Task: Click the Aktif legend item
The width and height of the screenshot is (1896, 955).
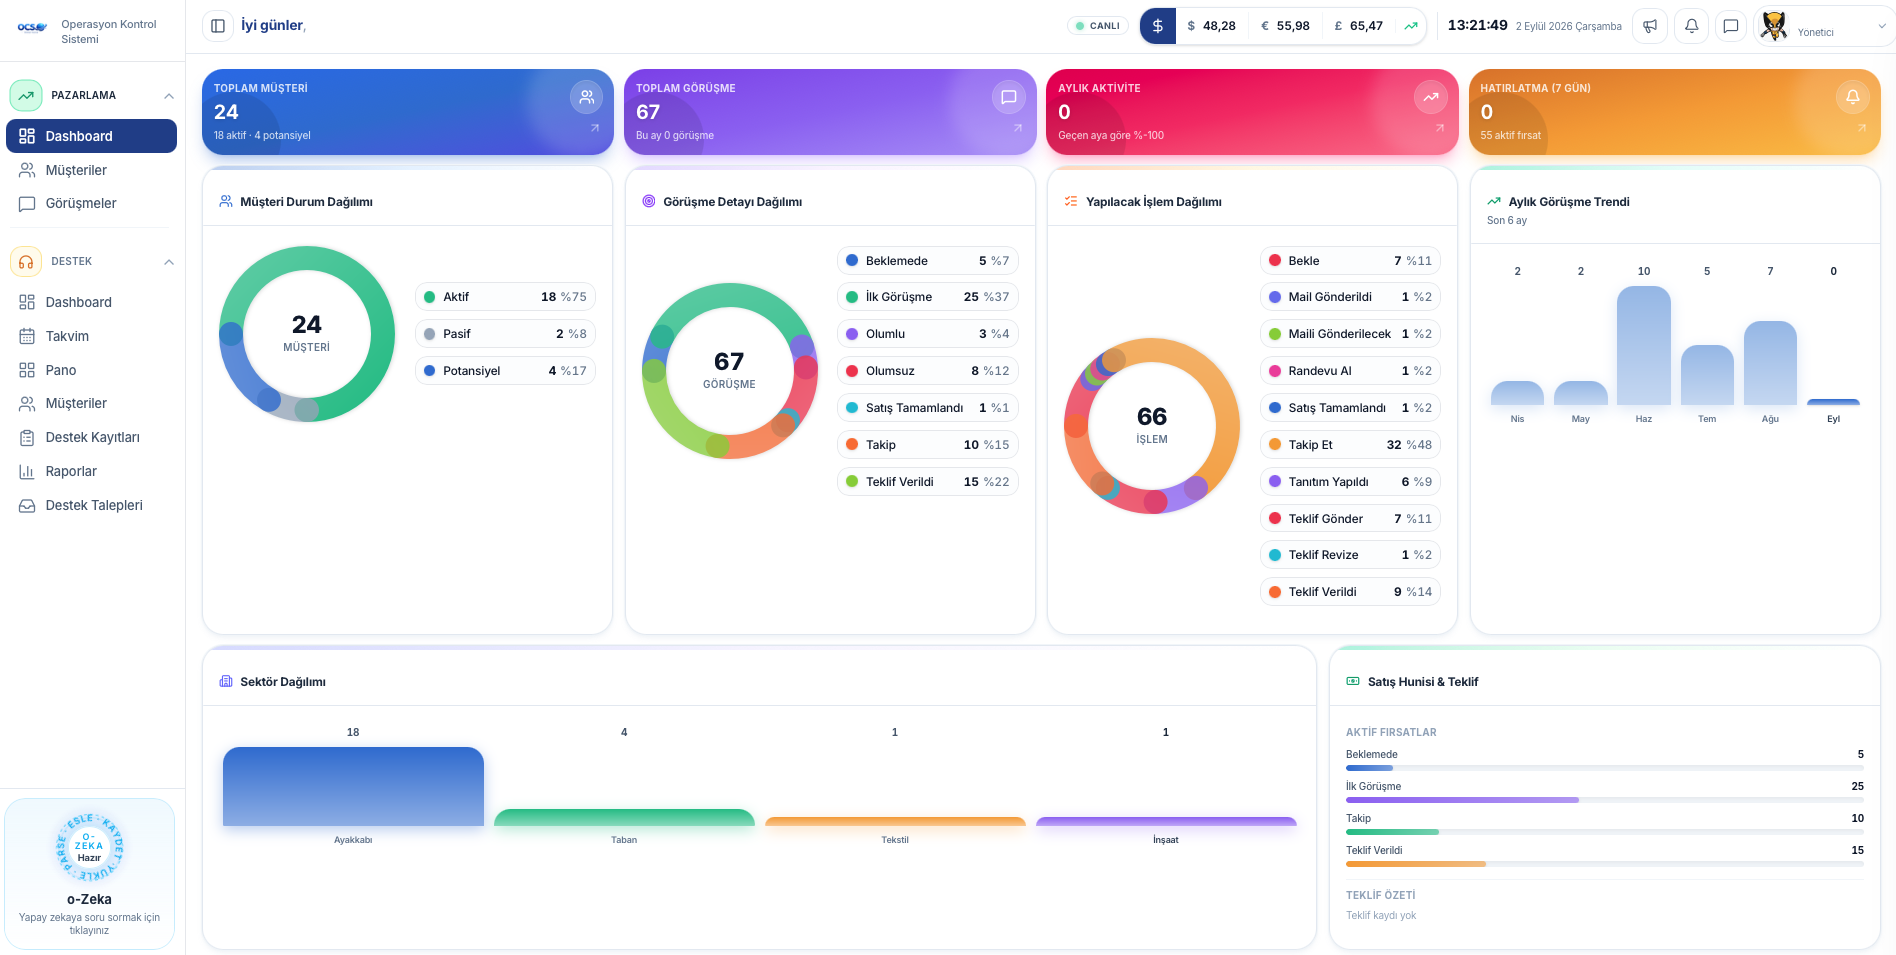Action: (505, 297)
